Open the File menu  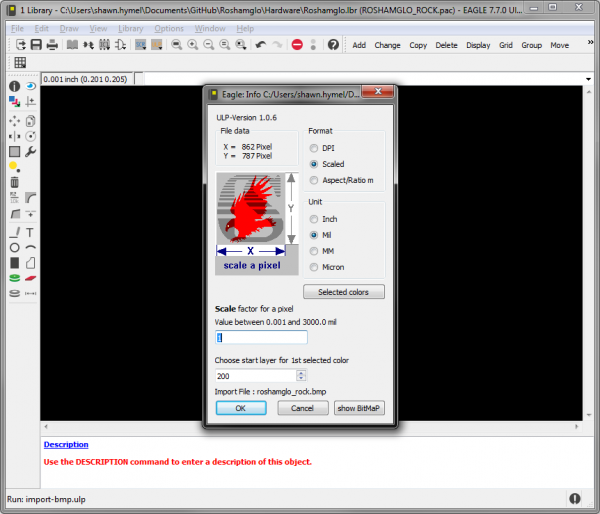[17, 28]
